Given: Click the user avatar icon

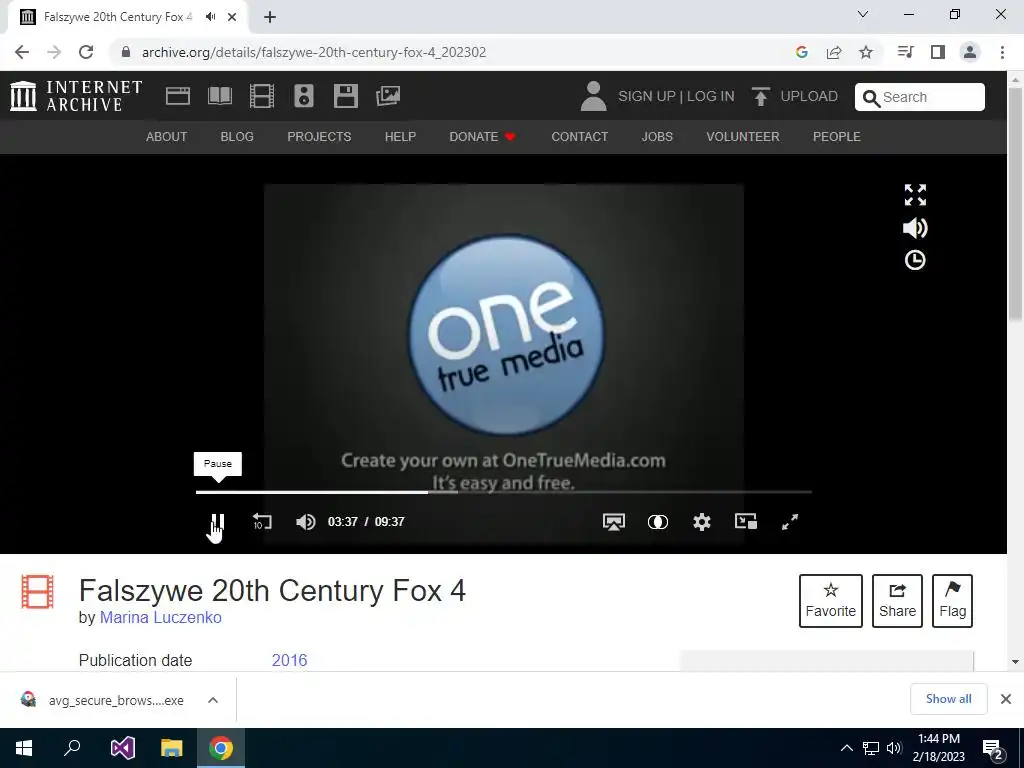Looking at the screenshot, I should 593,96.
